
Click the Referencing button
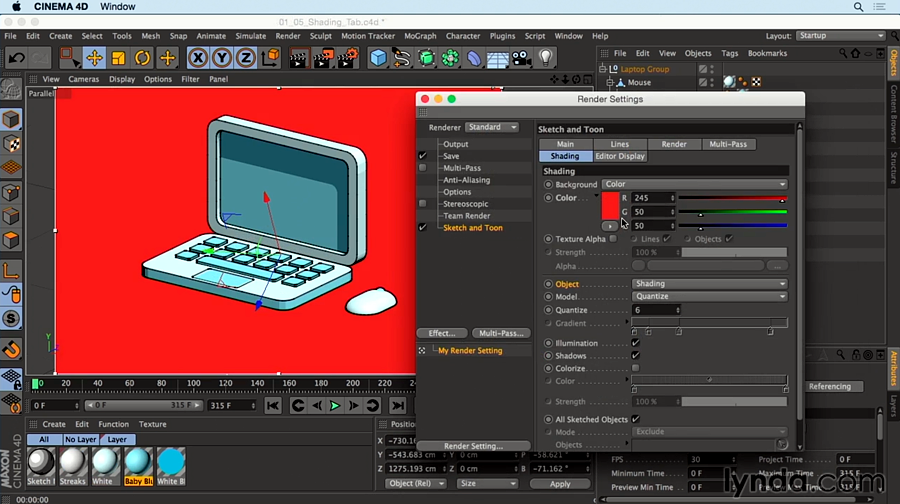[x=829, y=386]
